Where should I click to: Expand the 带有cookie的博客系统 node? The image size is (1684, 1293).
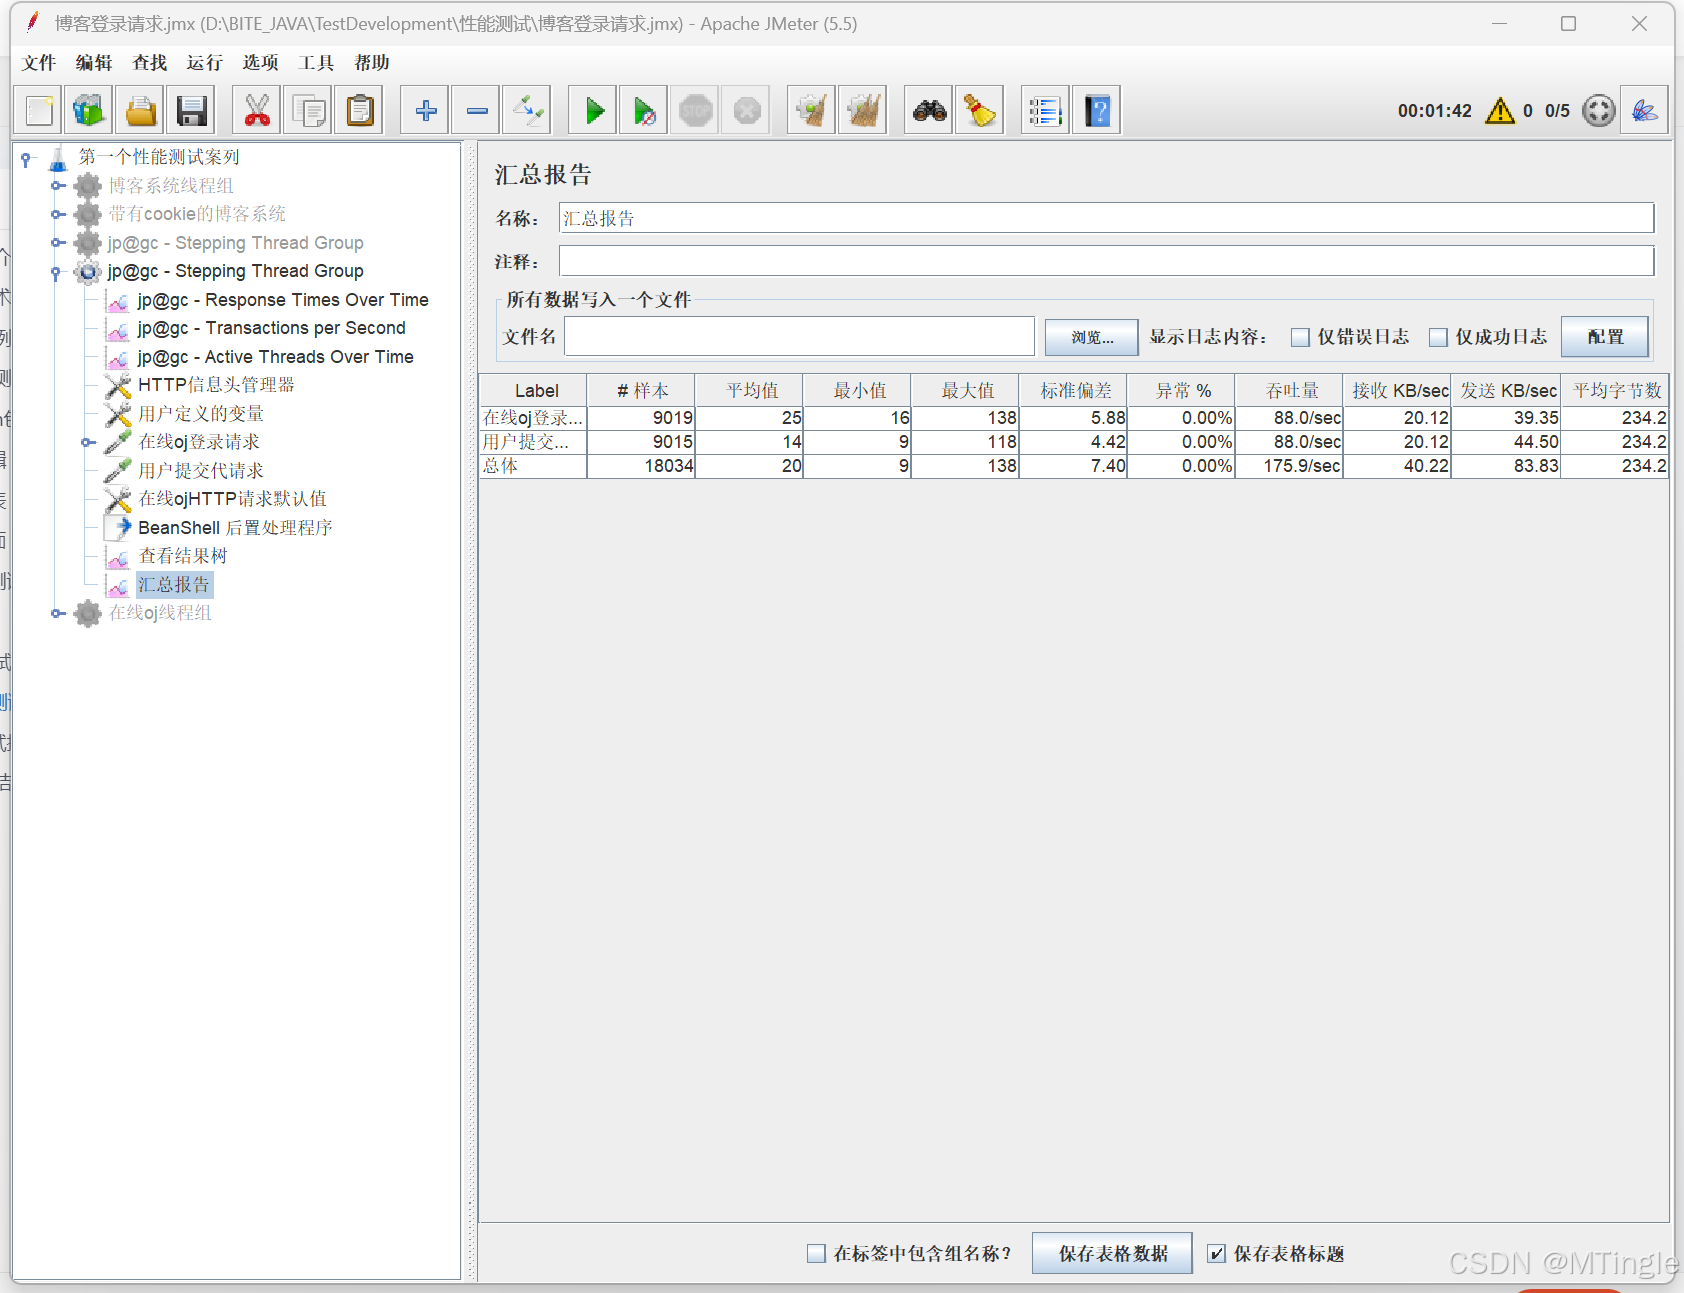pos(58,214)
